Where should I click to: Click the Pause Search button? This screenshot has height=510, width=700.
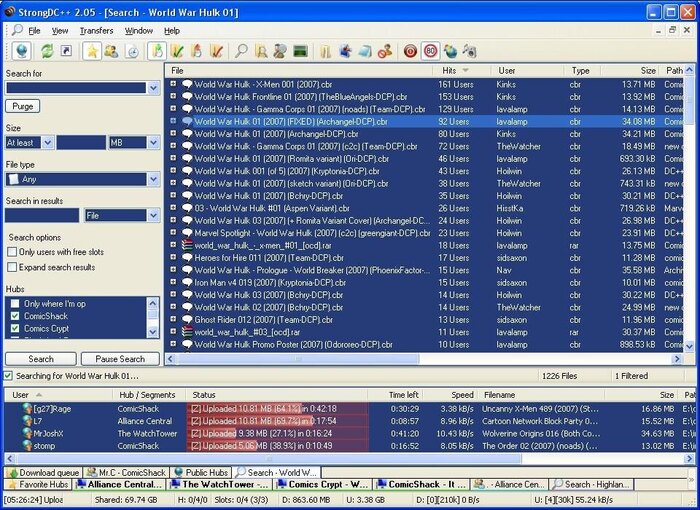click(x=120, y=359)
